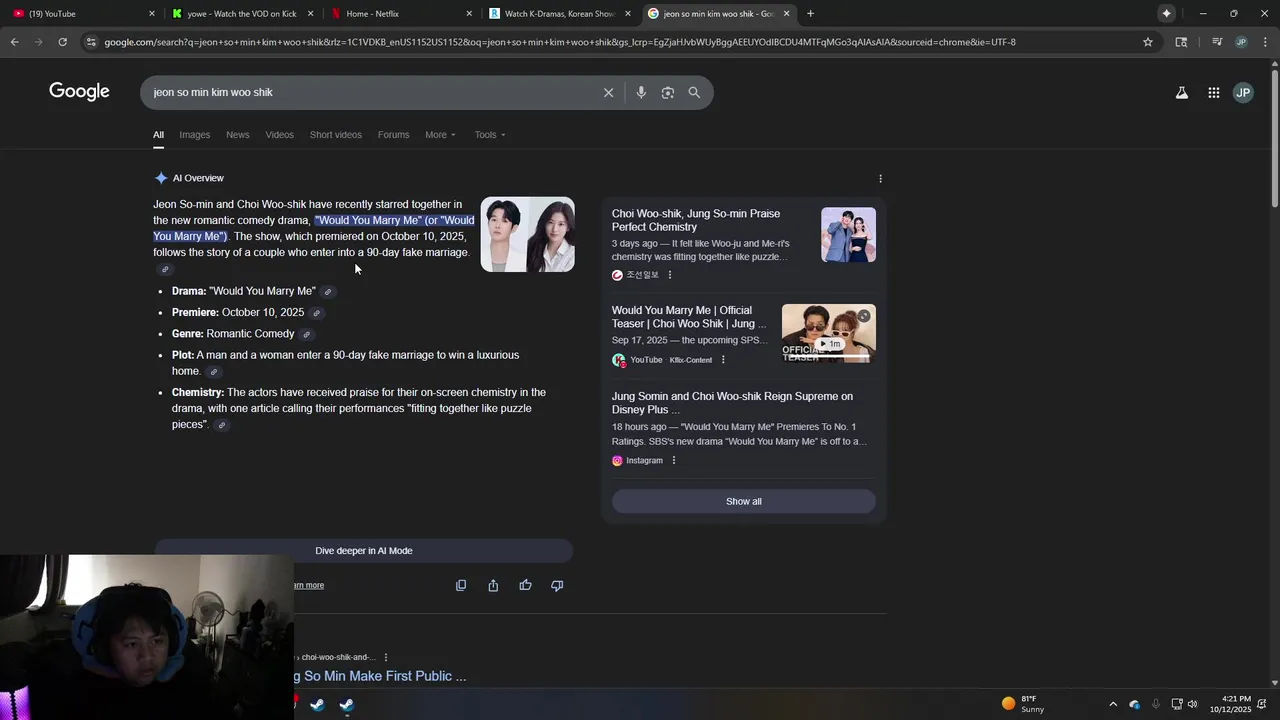Open source link icon after the Plot bullet
The height and width of the screenshot is (720, 1280).
[x=213, y=372]
